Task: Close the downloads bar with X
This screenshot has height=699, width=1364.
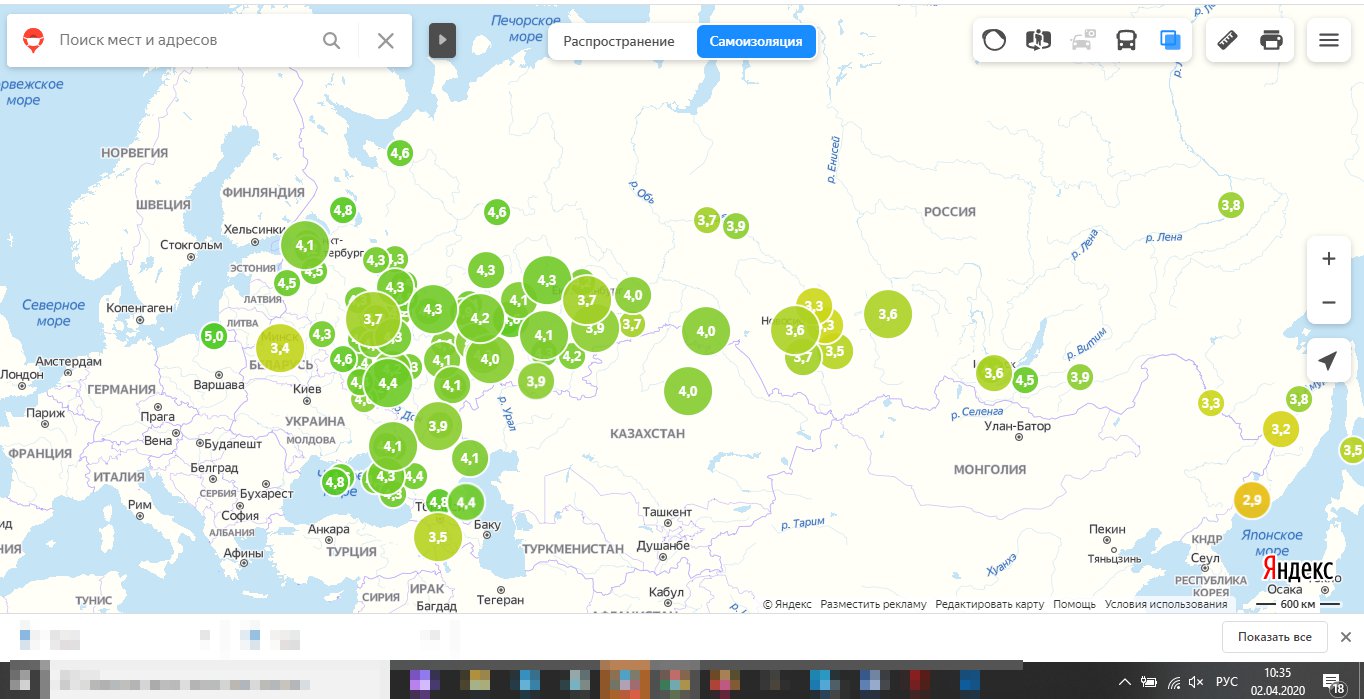Action: click(x=1346, y=637)
